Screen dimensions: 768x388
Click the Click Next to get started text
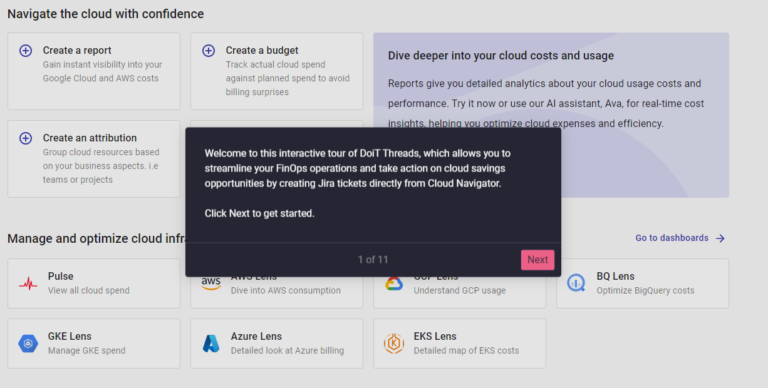260,213
